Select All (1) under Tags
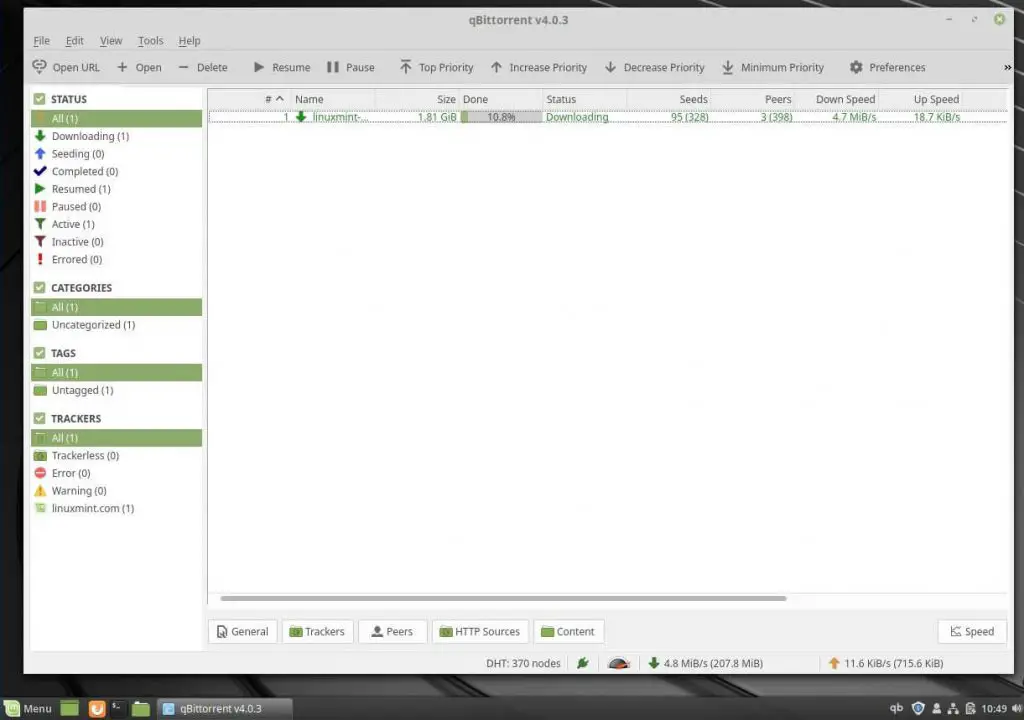 tap(116, 372)
